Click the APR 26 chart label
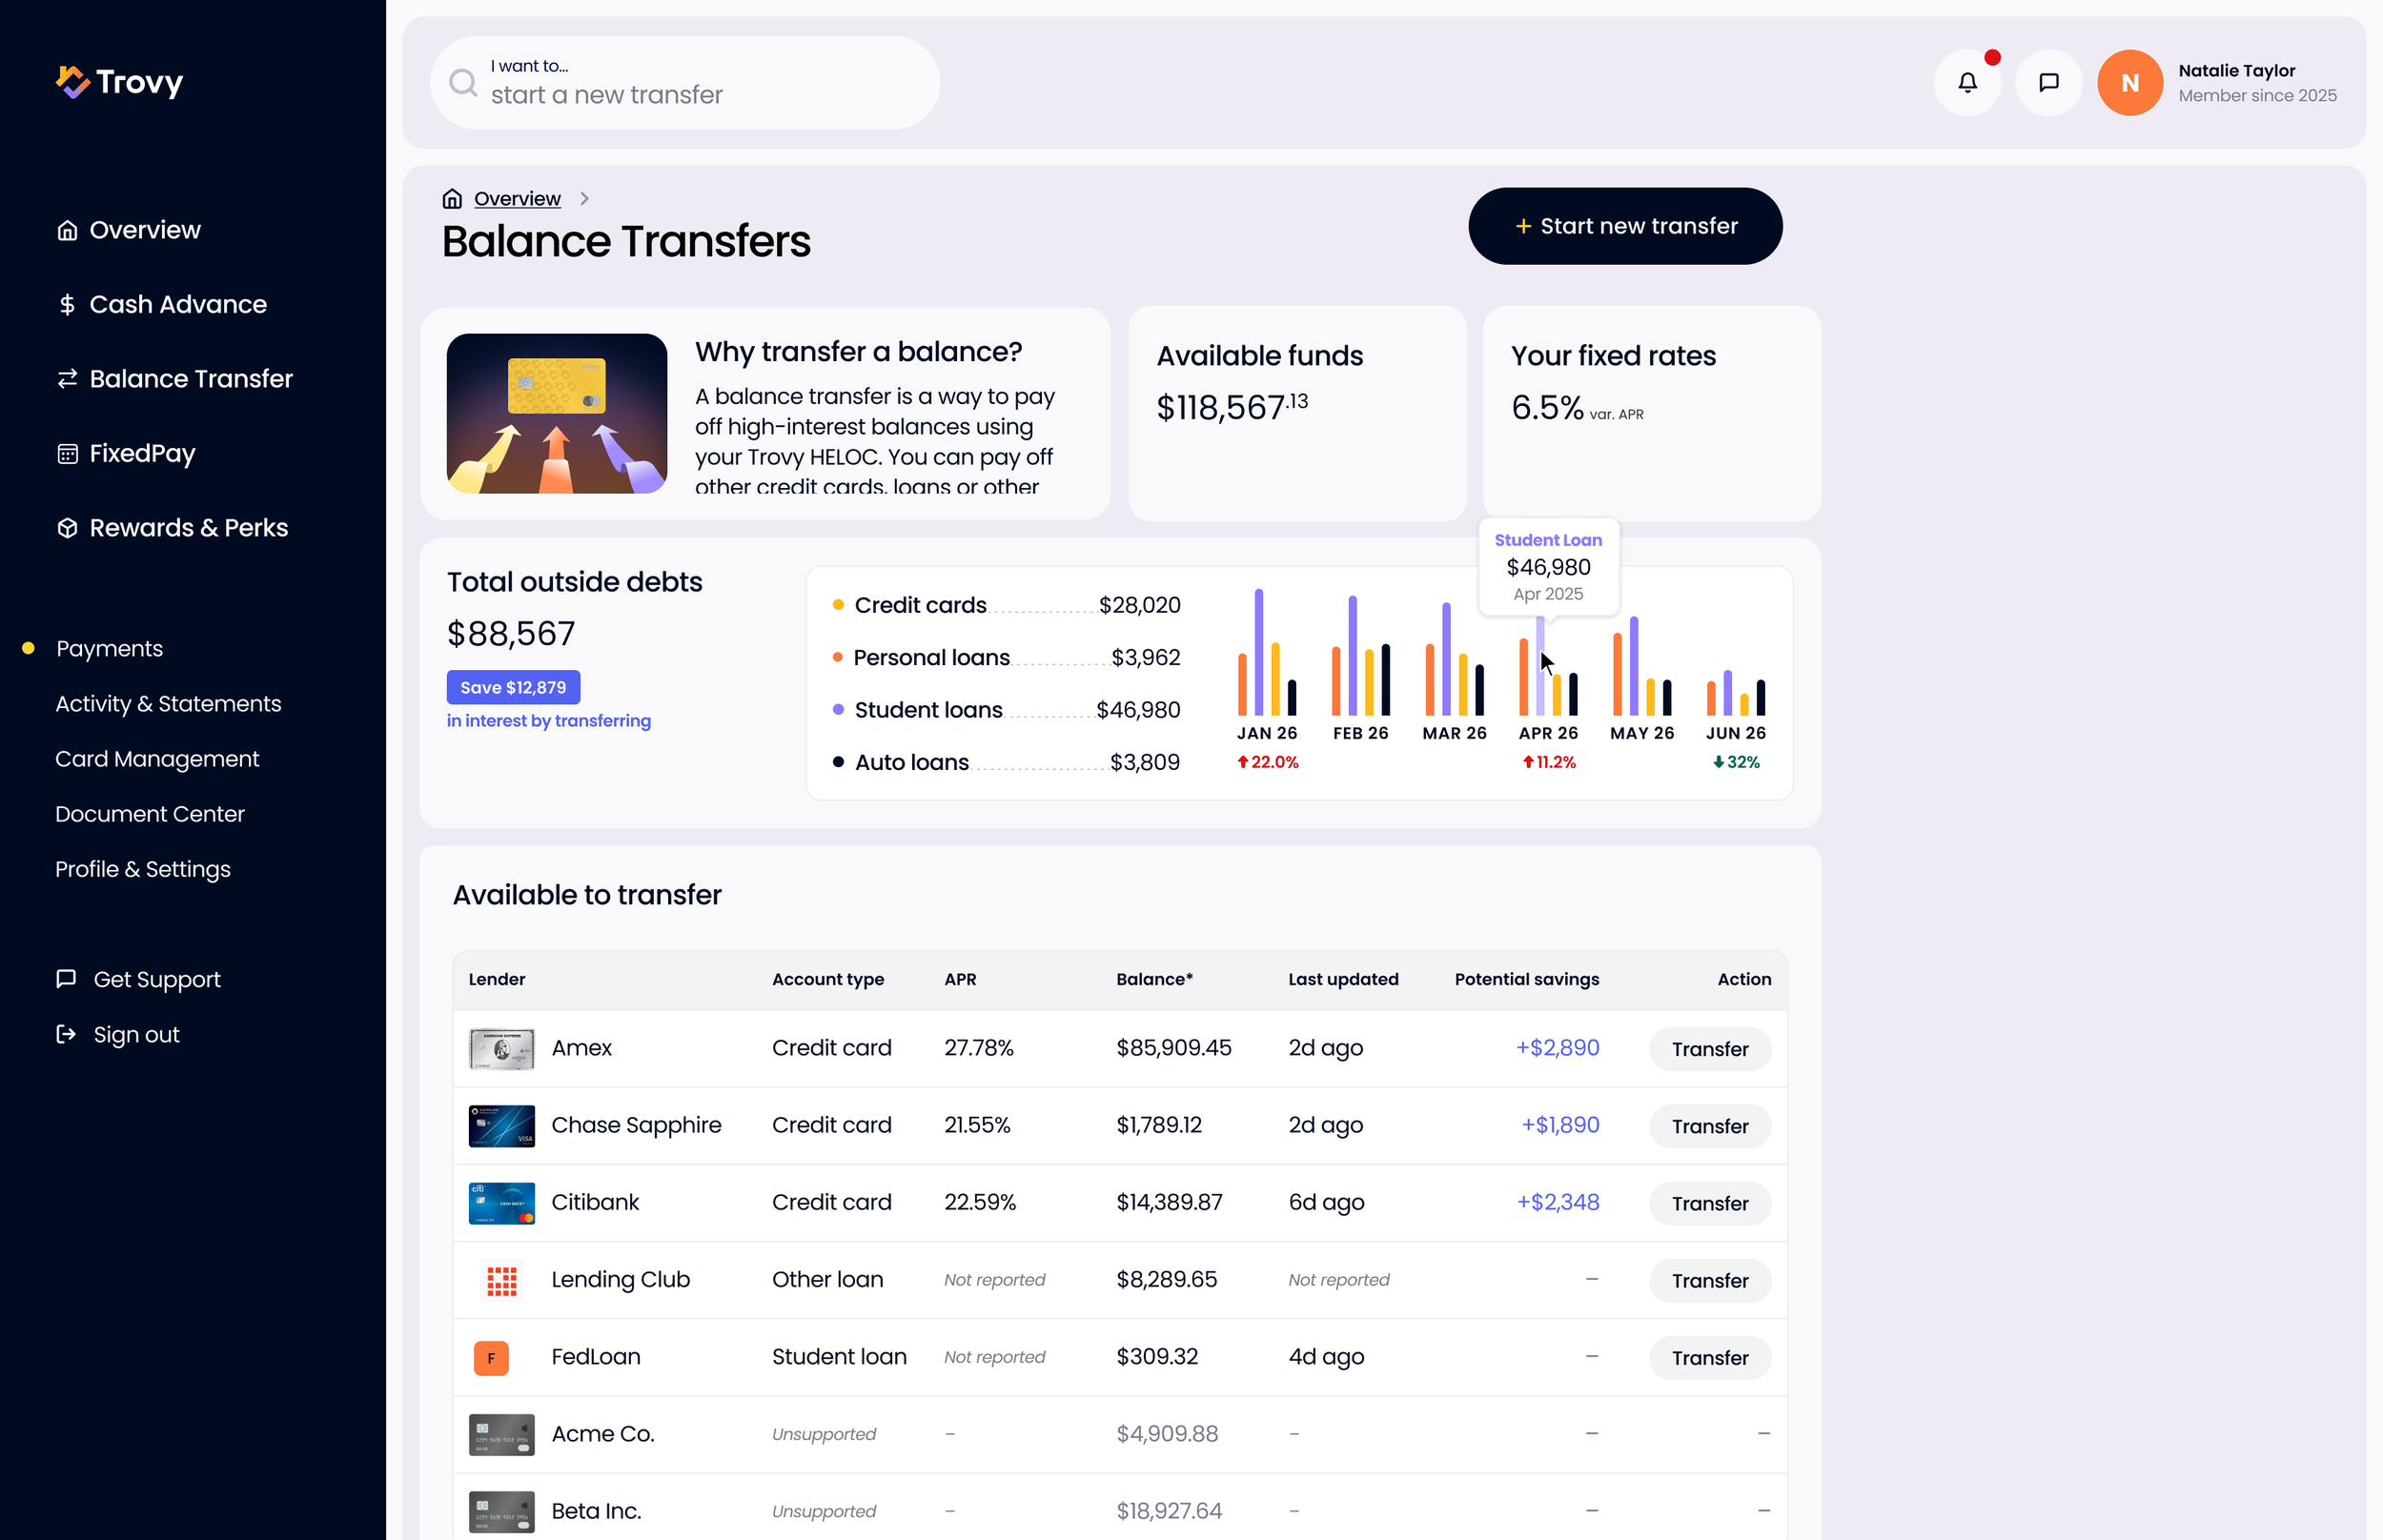The image size is (2383, 1540). pyautogui.click(x=1548, y=733)
